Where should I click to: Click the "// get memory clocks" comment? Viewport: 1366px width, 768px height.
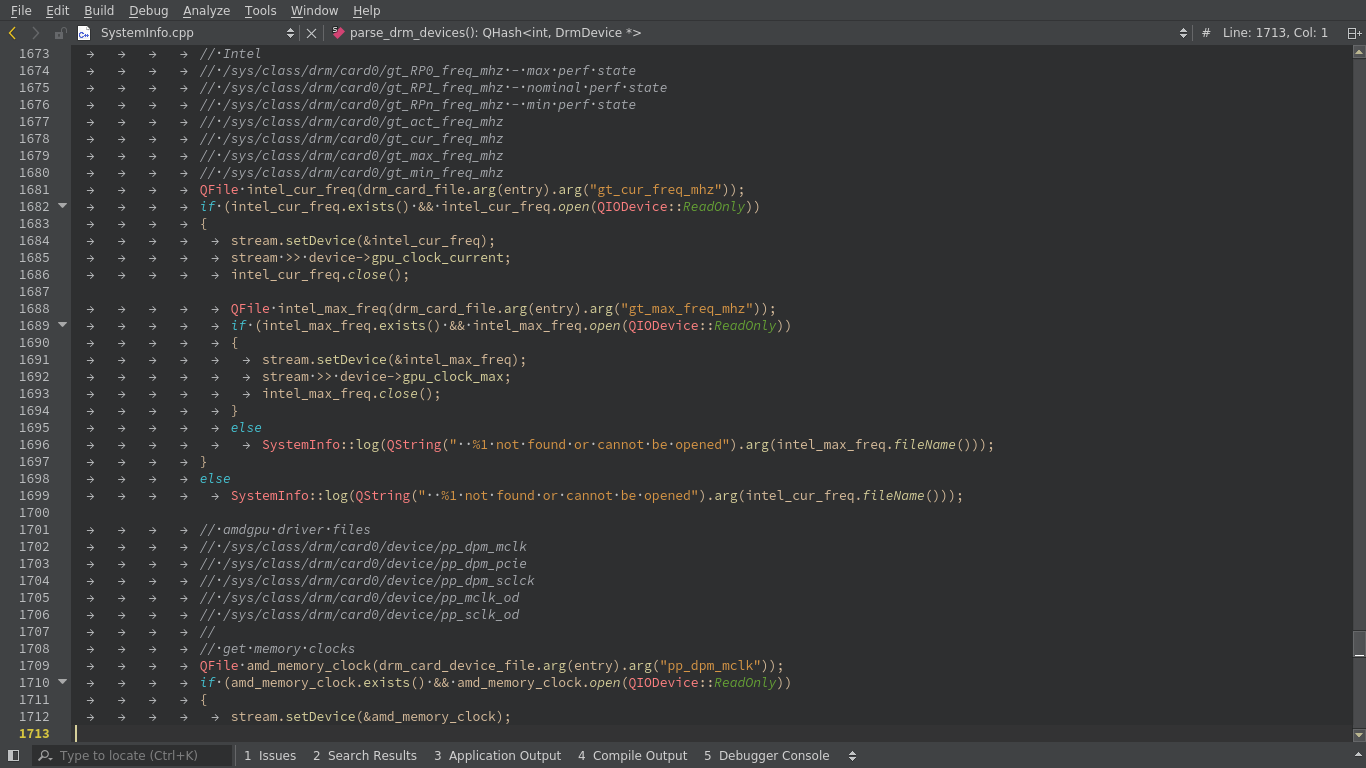[277, 649]
